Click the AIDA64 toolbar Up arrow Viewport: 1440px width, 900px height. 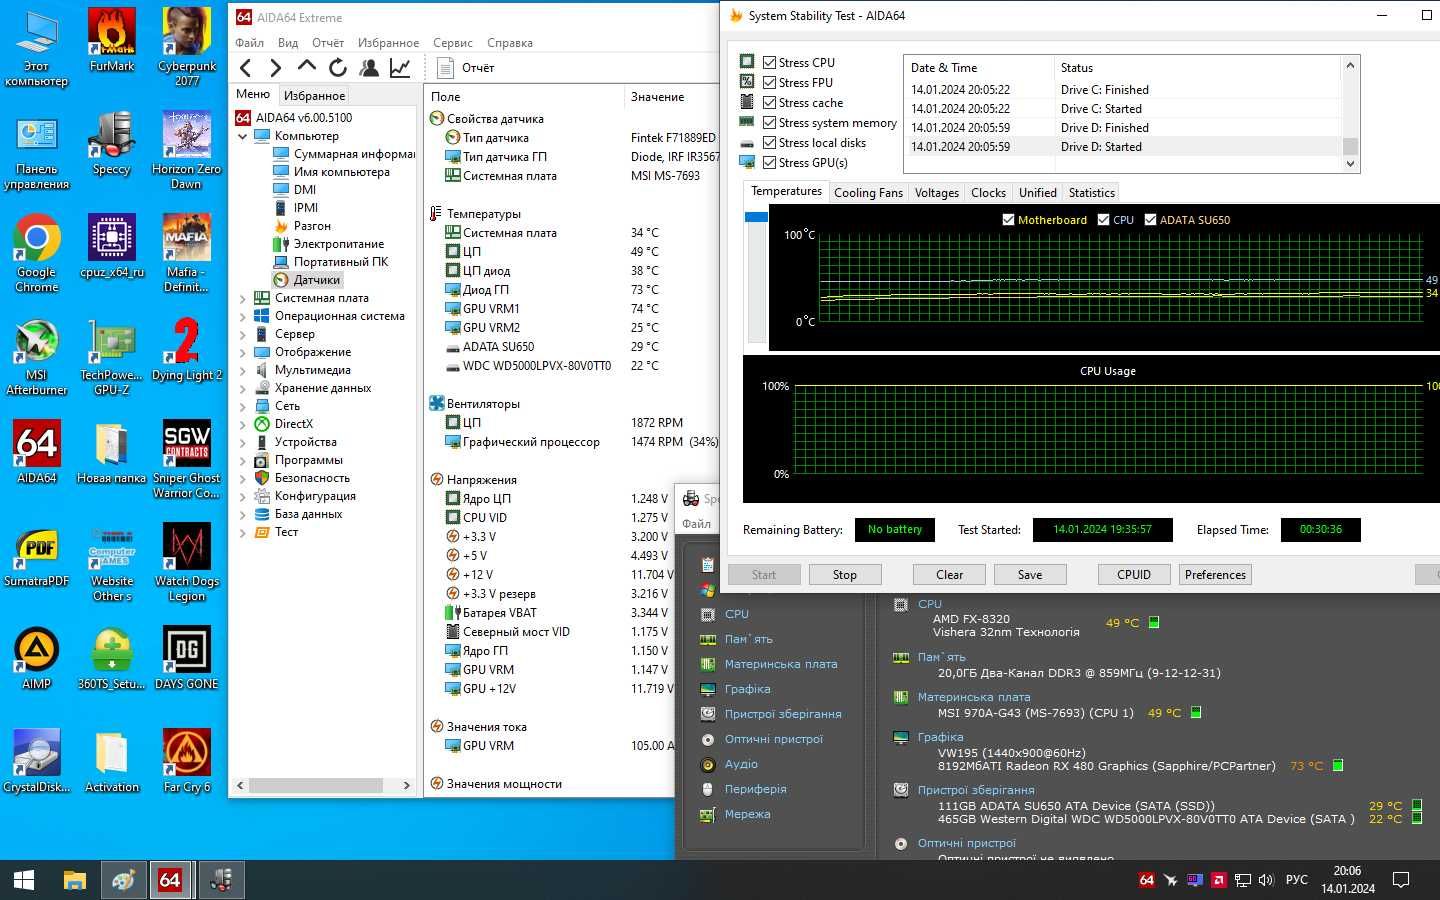click(x=307, y=67)
